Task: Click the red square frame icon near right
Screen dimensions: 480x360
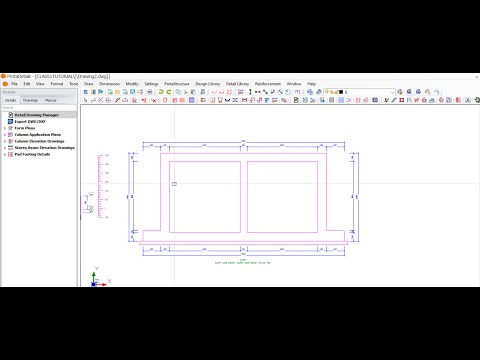Action: point(402,100)
